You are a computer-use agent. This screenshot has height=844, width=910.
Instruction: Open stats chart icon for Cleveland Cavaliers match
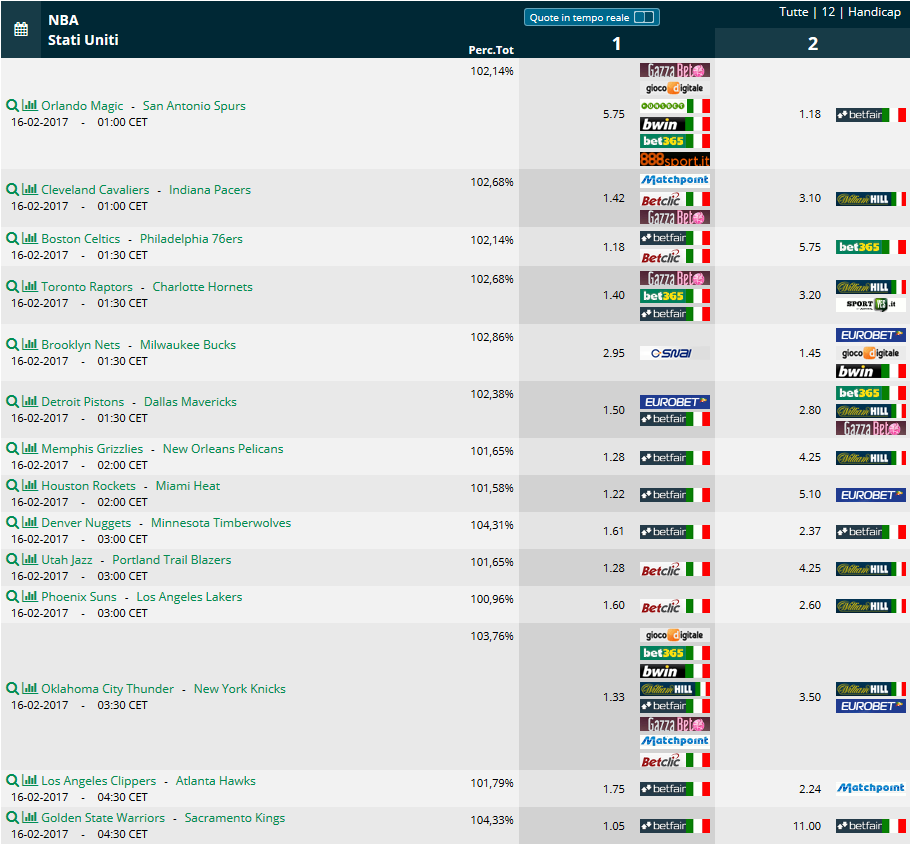30,189
